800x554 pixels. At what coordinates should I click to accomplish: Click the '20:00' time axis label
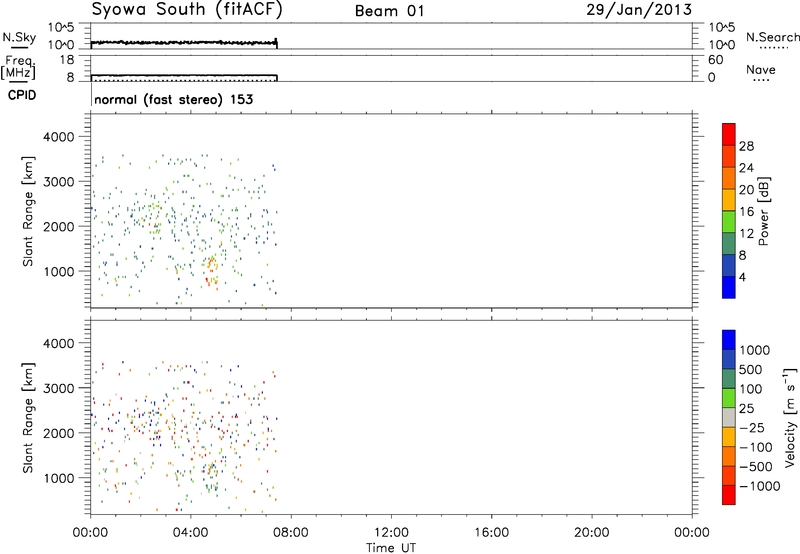591,533
